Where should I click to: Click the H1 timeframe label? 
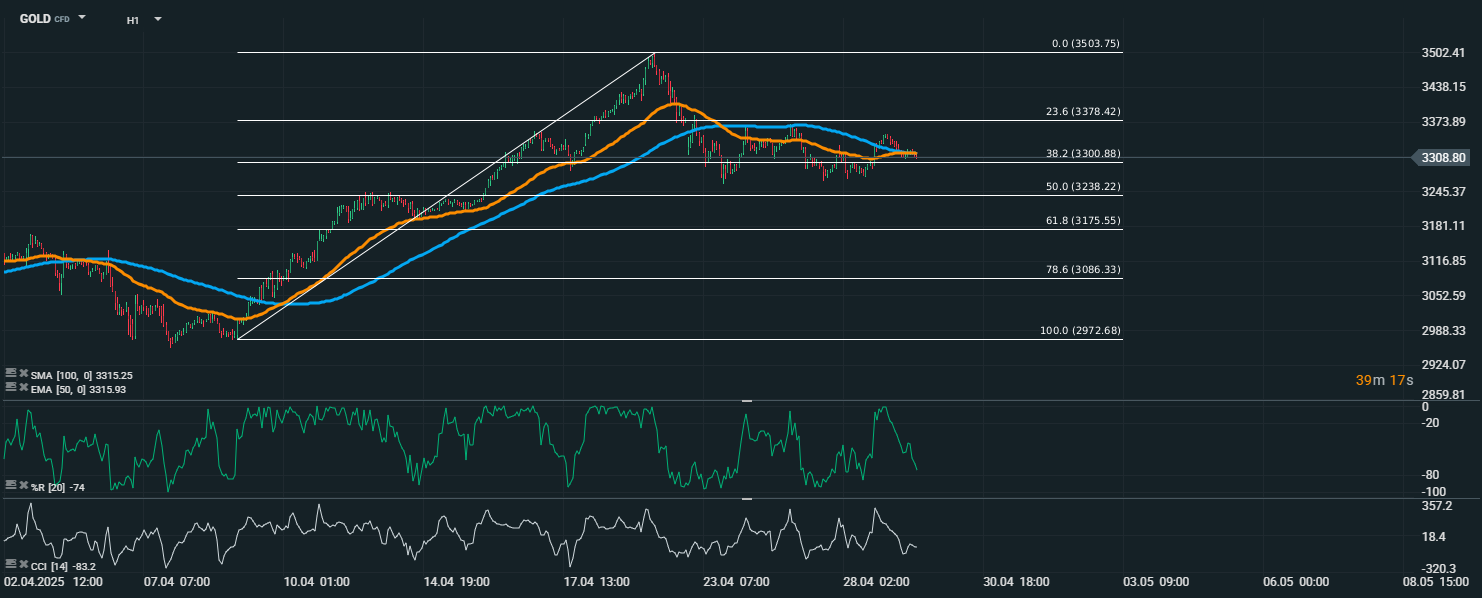point(132,19)
